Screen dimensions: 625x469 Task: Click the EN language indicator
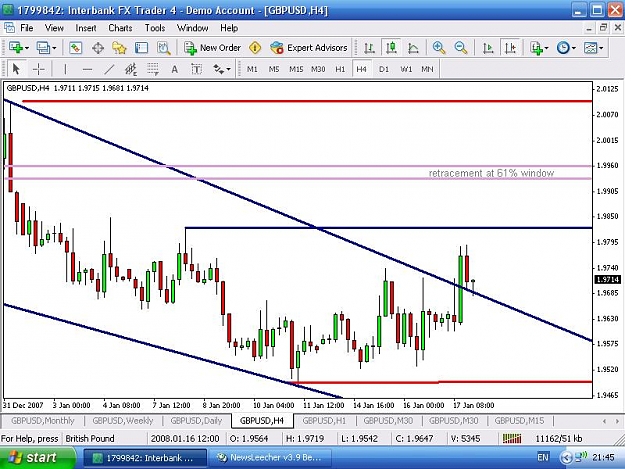pos(543,457)
